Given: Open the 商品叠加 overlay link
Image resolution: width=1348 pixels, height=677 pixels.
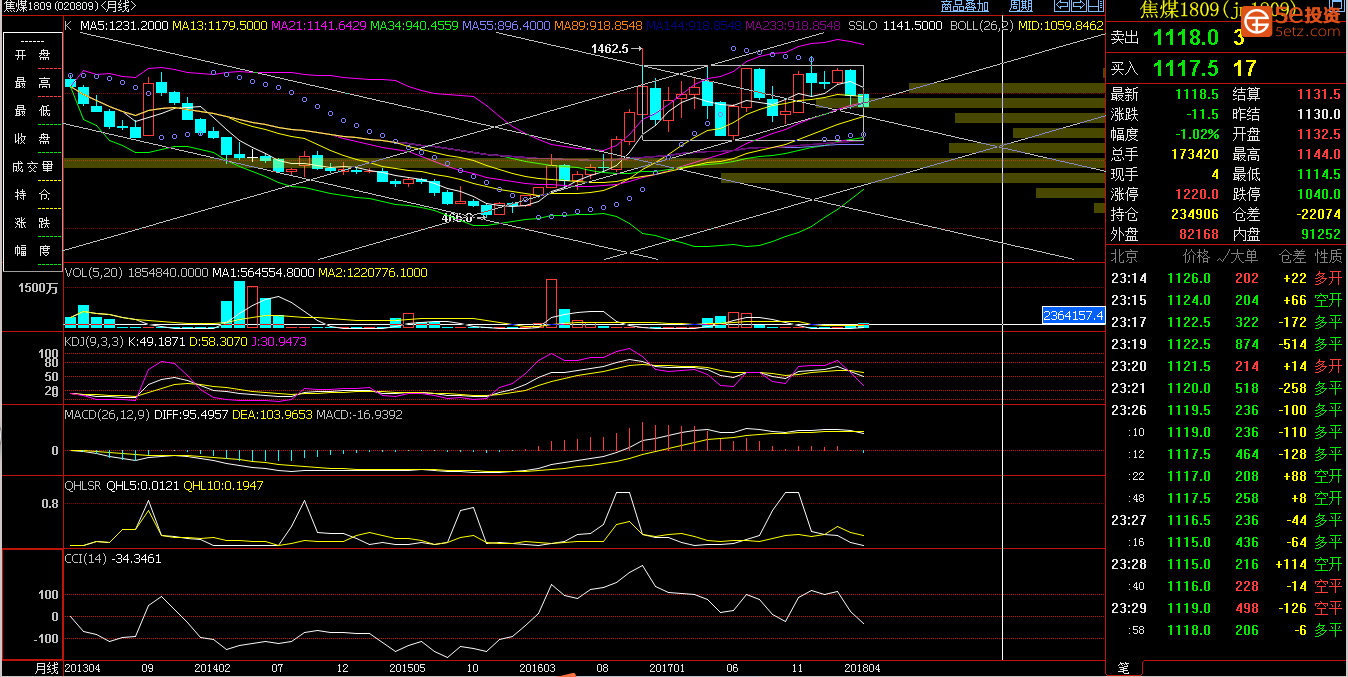Looking at the screenshot, I should tap(965, 6).
